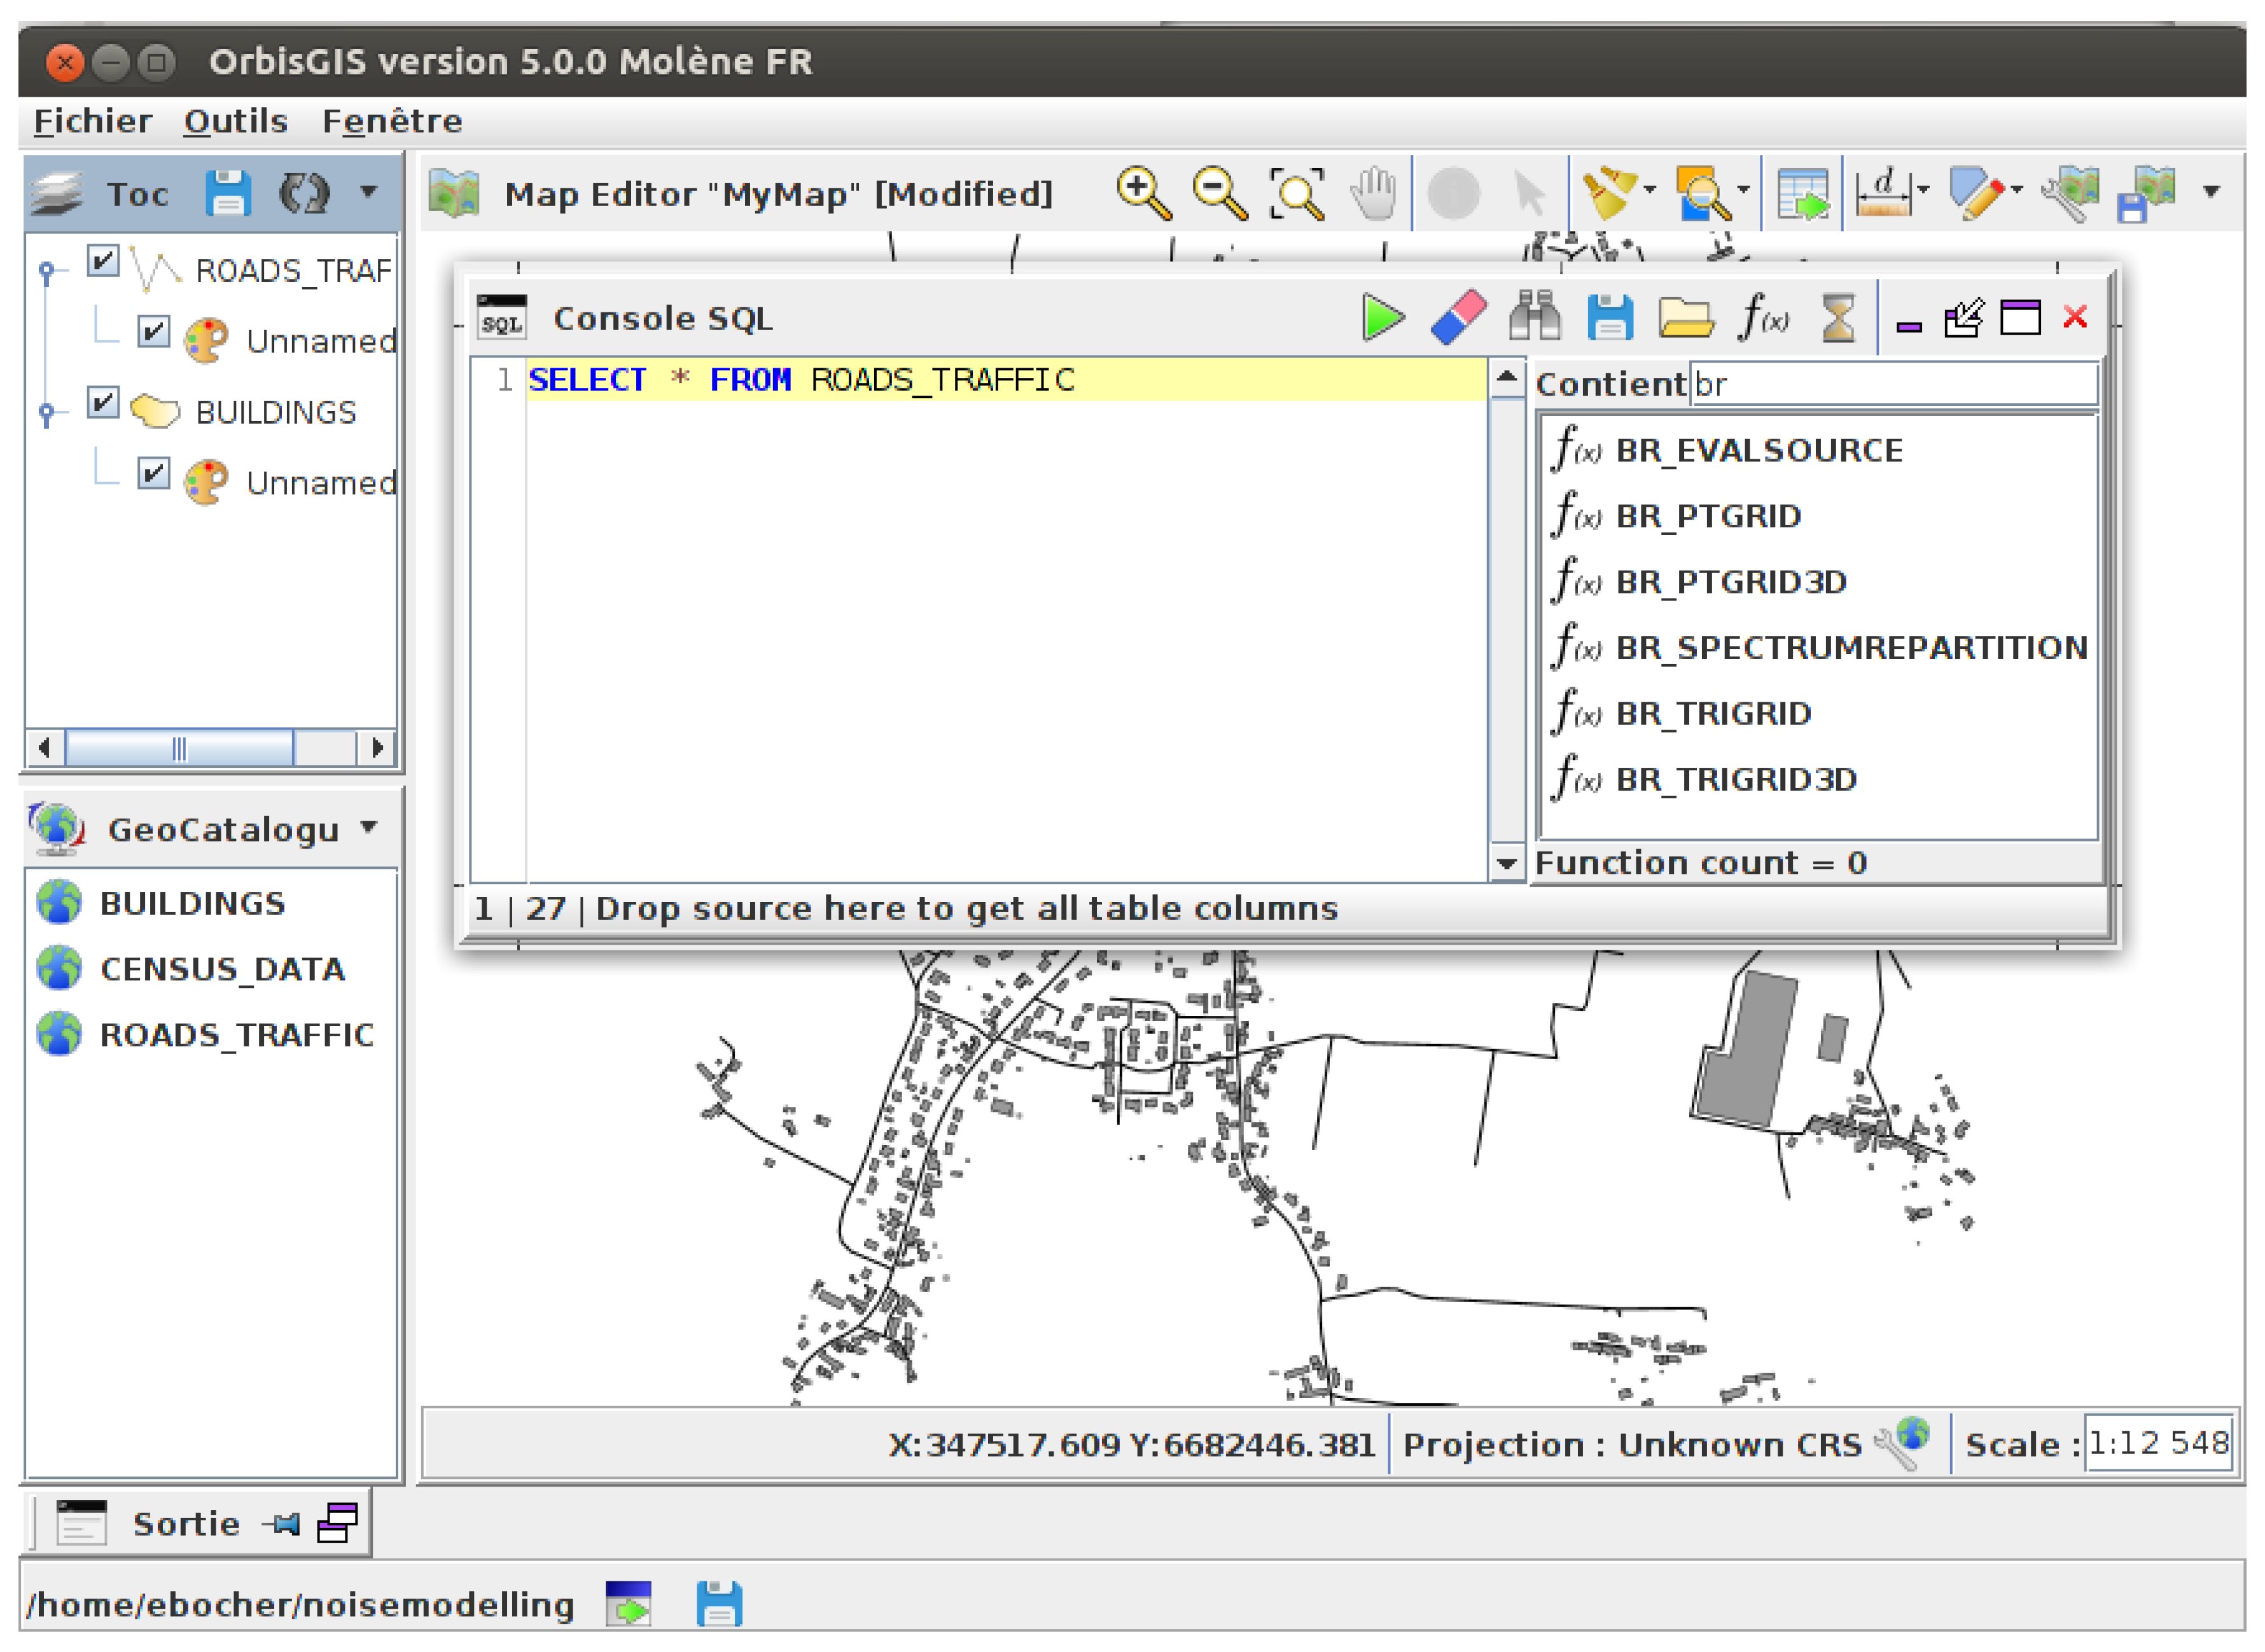Viewport: 2265px width, 1652px height.
Task: Click the Toc horizontal scrollbar thumb
Action: click(x=180, y=748)
